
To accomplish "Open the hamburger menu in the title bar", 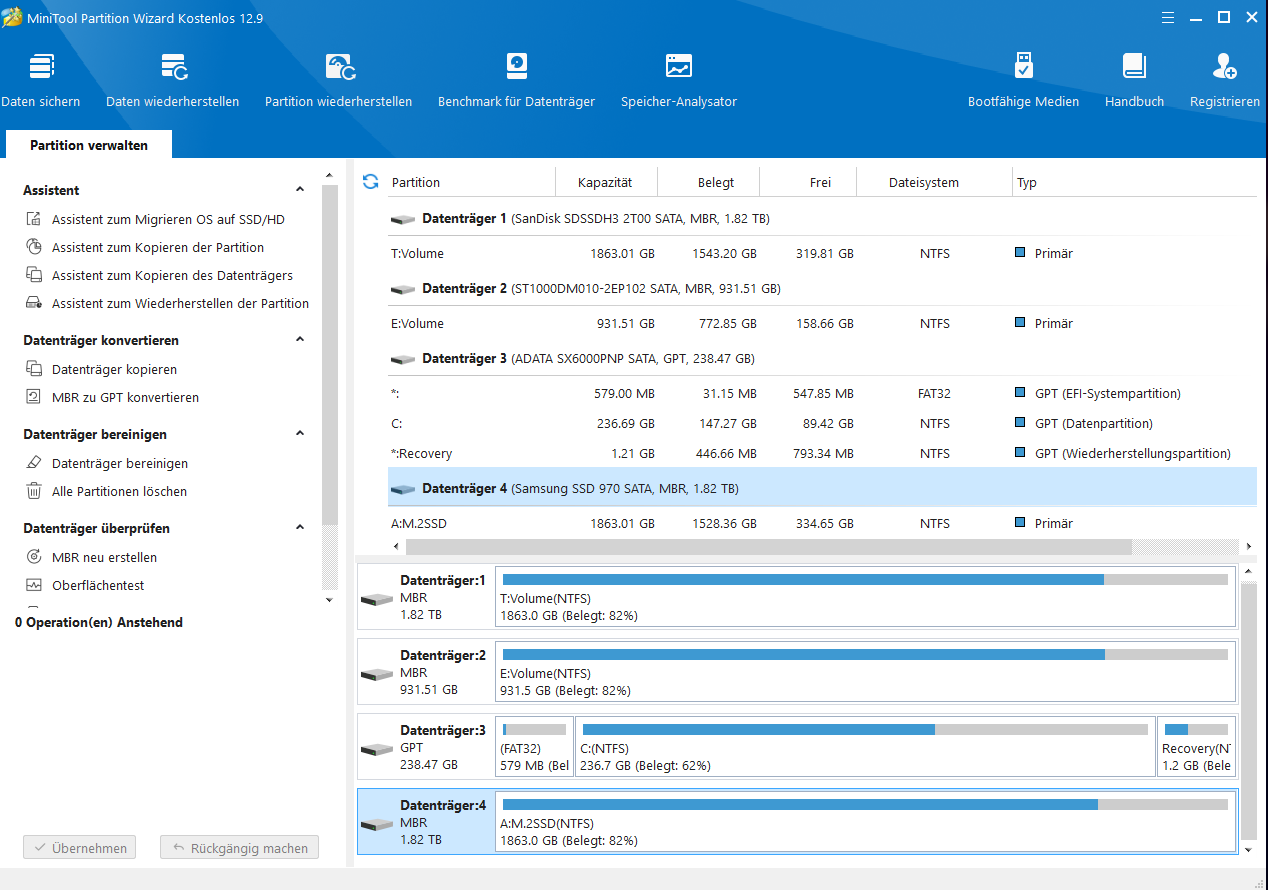I will [x=1168, y=17].
